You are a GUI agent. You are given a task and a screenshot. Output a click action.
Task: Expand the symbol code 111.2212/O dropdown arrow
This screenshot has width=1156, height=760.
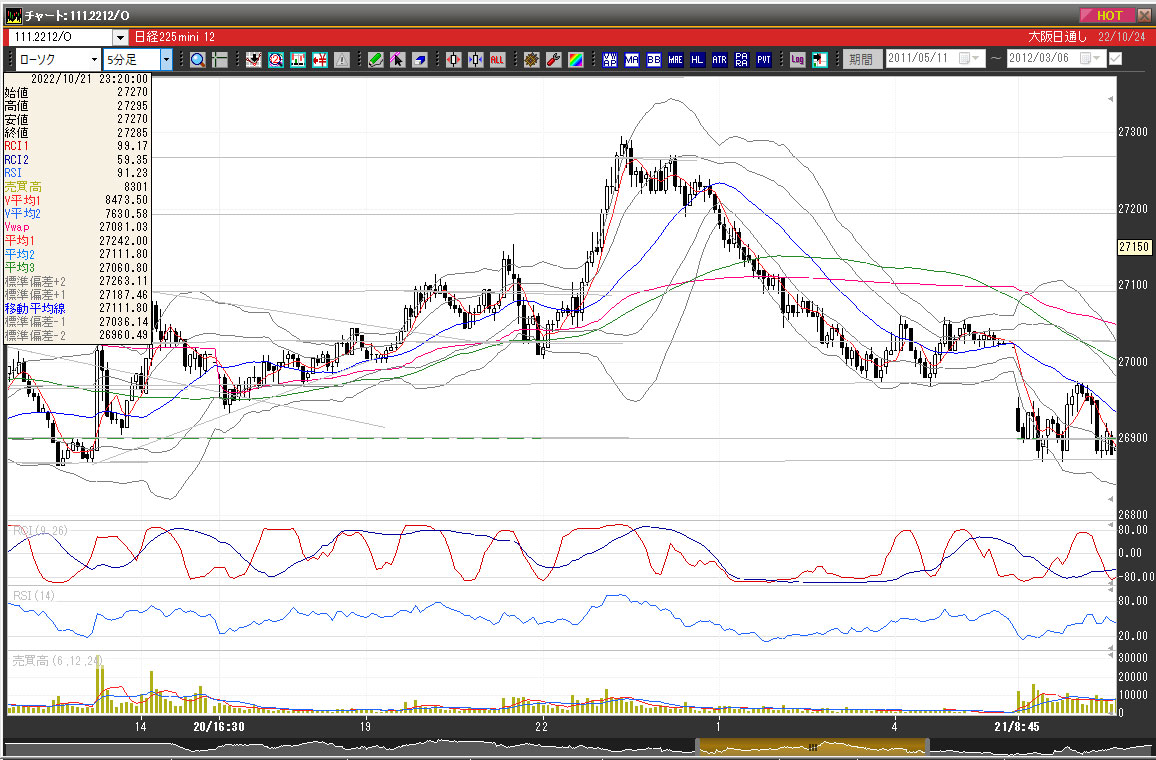pyautogui.click(x=120, y=37)
